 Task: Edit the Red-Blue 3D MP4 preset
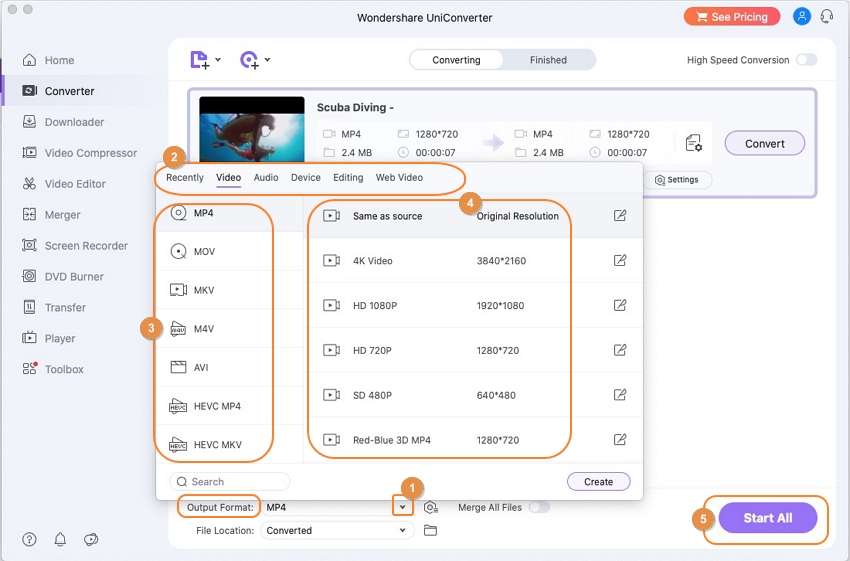620,440
